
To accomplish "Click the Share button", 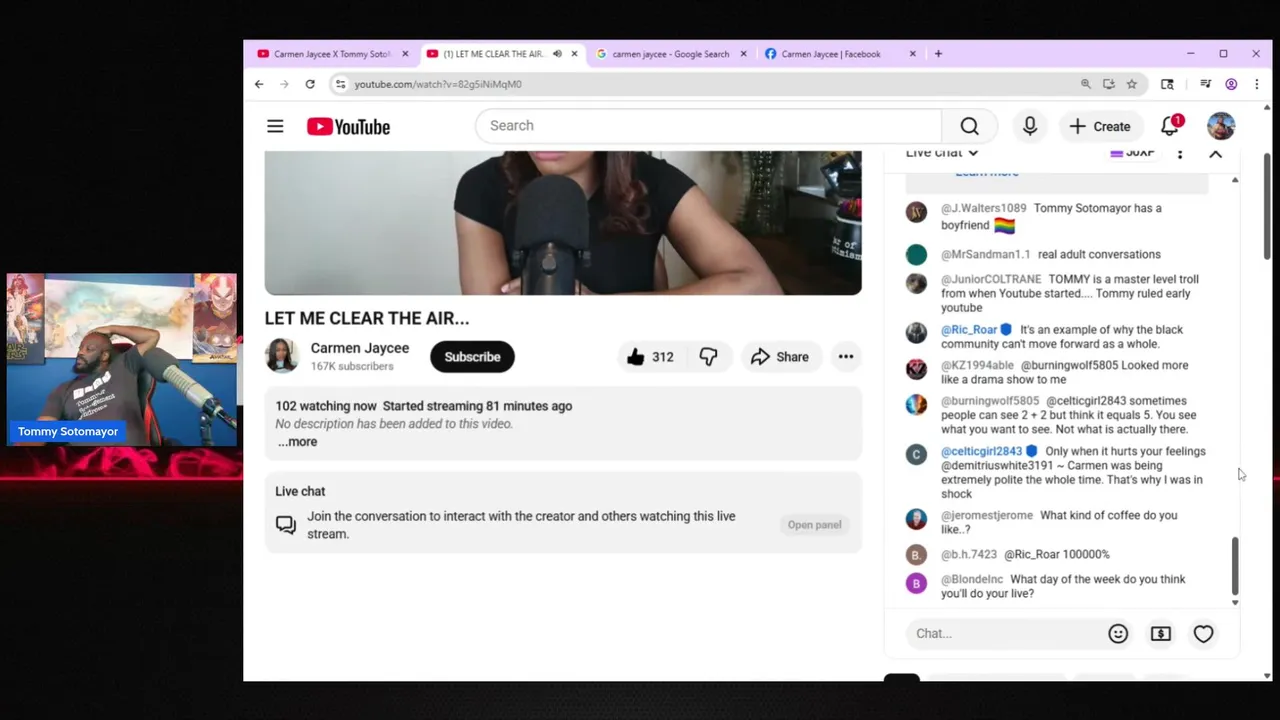I will [779, 357].
